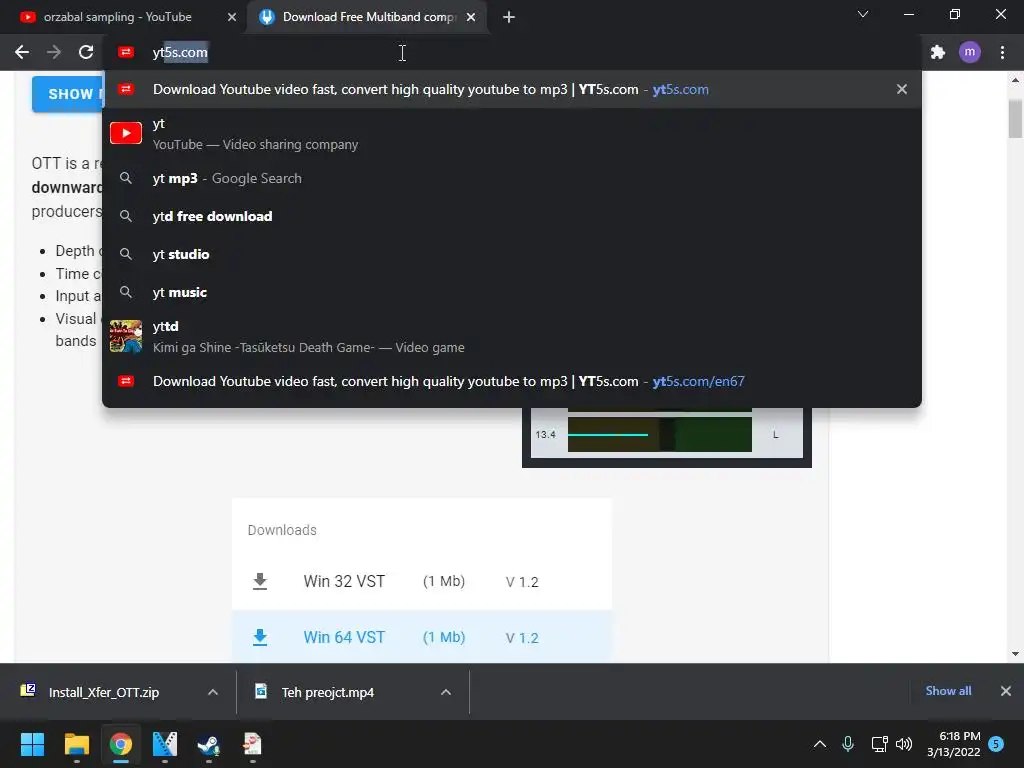Screen dimensions: 1024x768
Task: Expand options for Install_Xfer_OTT.zip
Action: click(x=213, y=692)
